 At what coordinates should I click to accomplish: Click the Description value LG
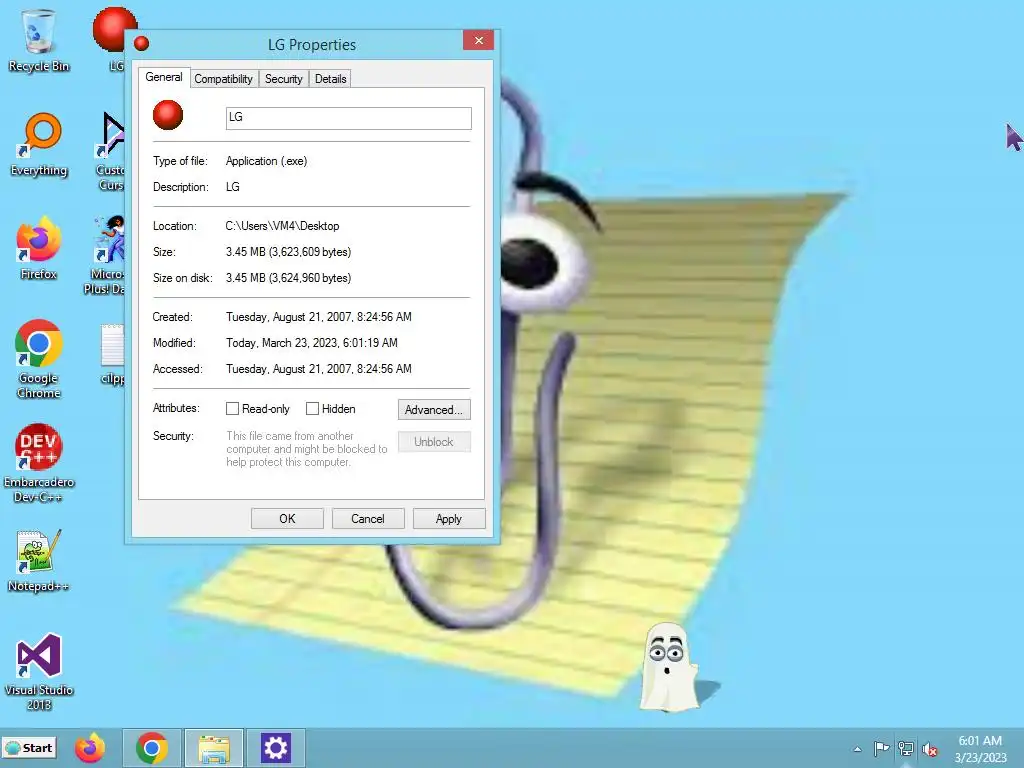(x=232, y=187)
